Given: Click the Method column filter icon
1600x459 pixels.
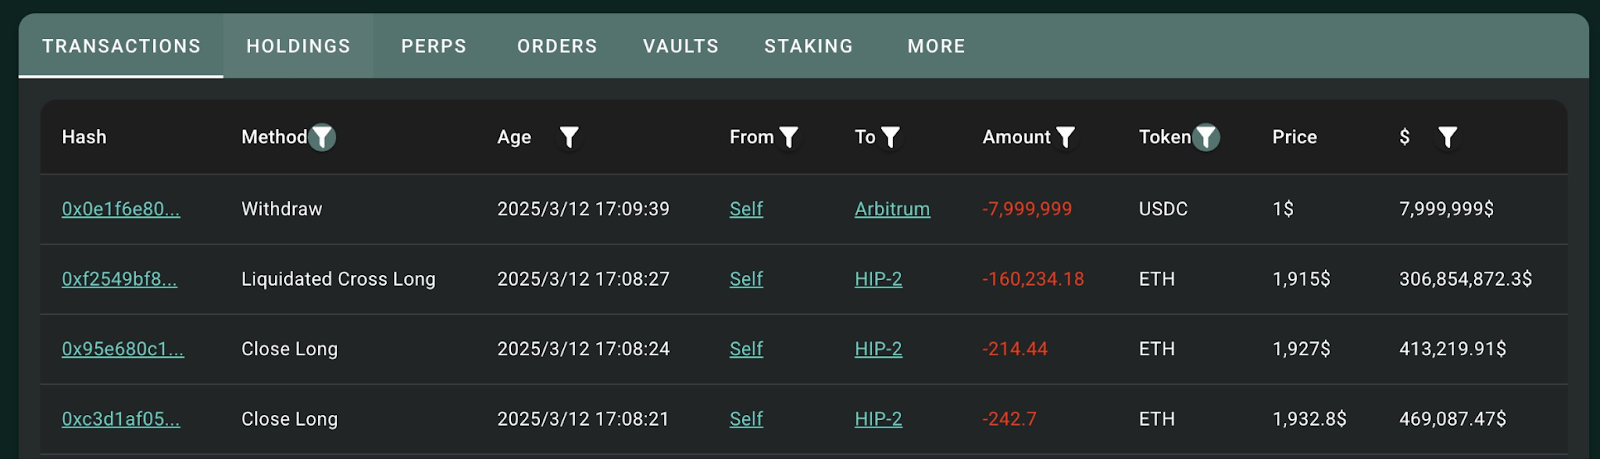Looking at the screenshot, I should pyautogui.click(x=322, y=137).
